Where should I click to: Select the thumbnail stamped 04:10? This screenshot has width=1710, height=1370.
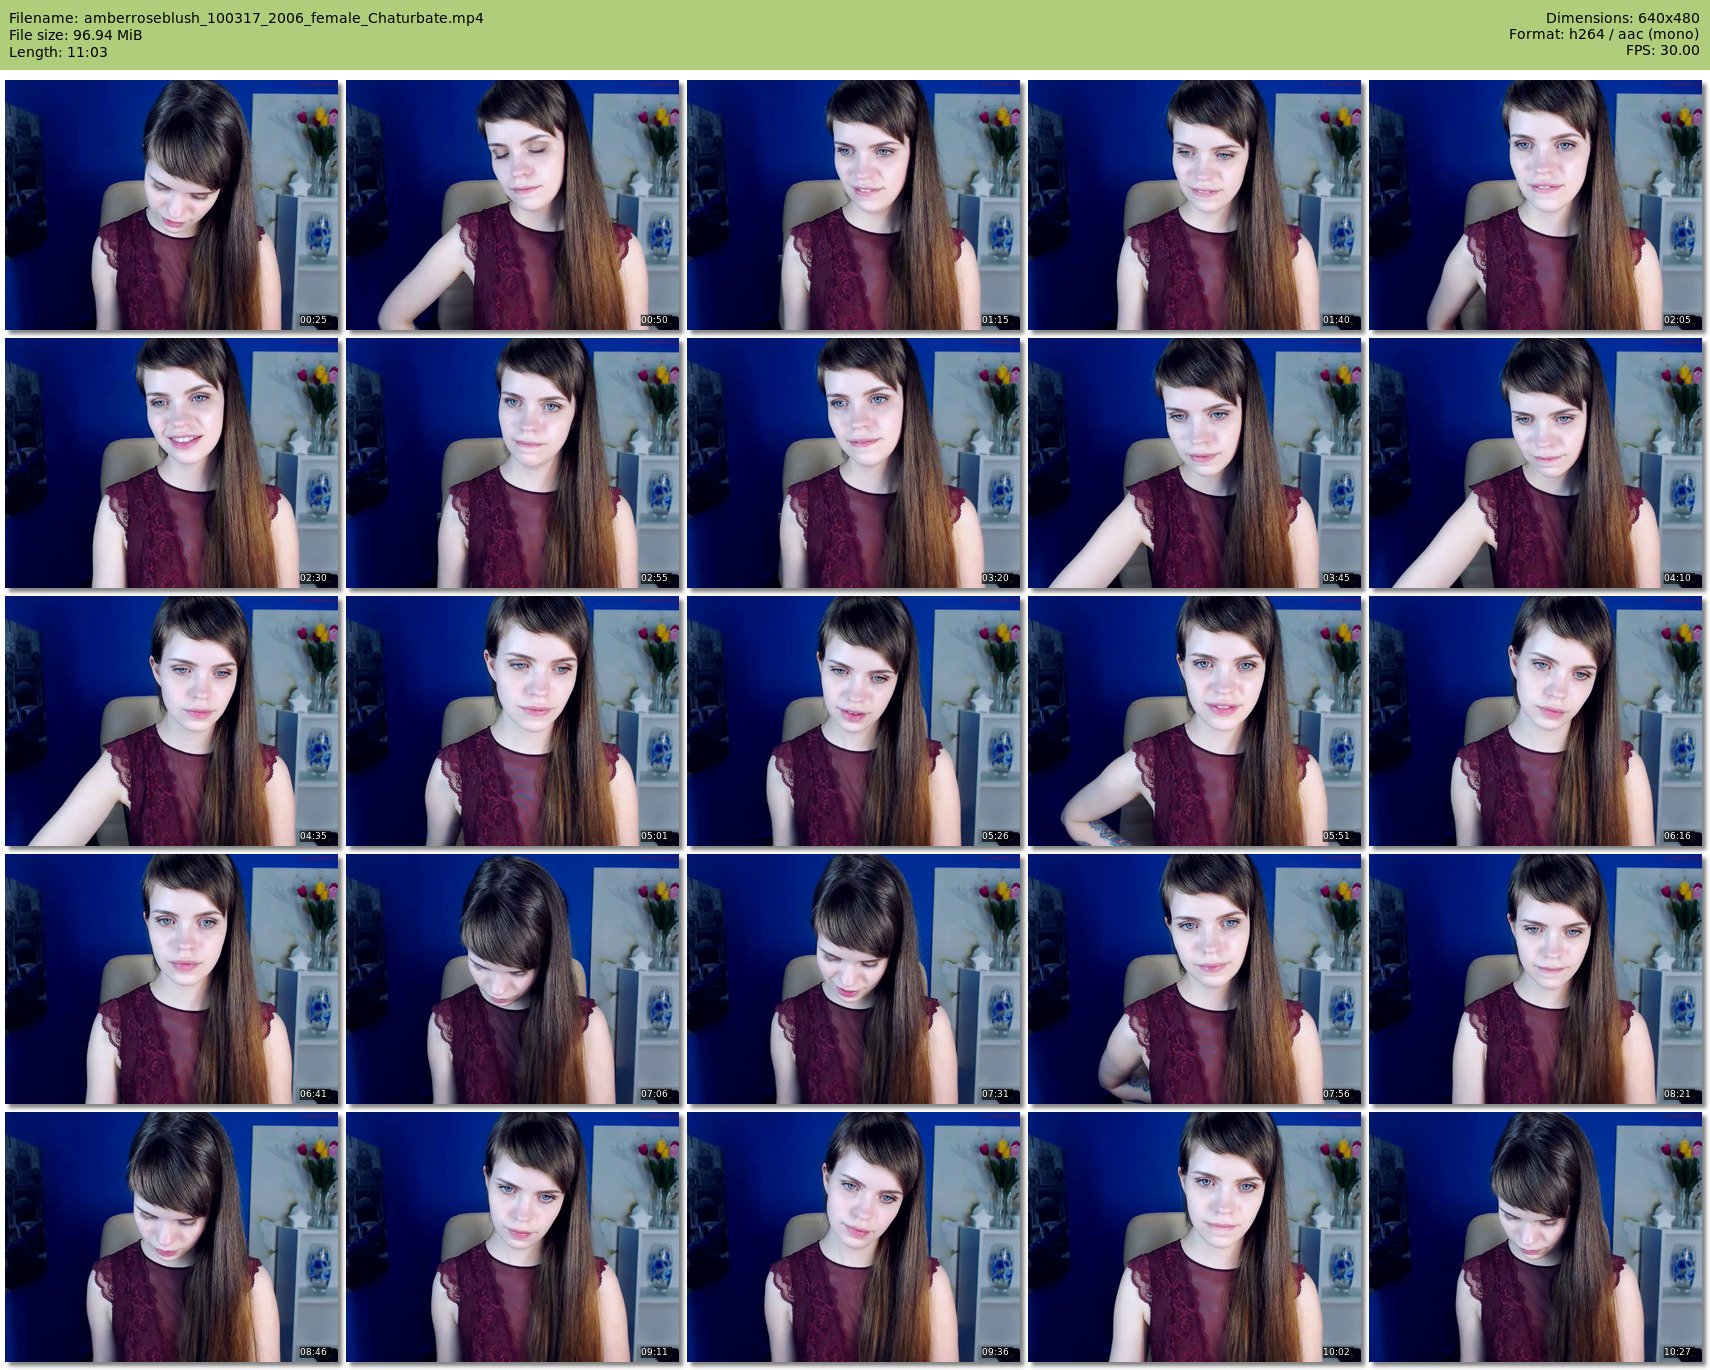pyautogui.click(x=1536, y=463)
